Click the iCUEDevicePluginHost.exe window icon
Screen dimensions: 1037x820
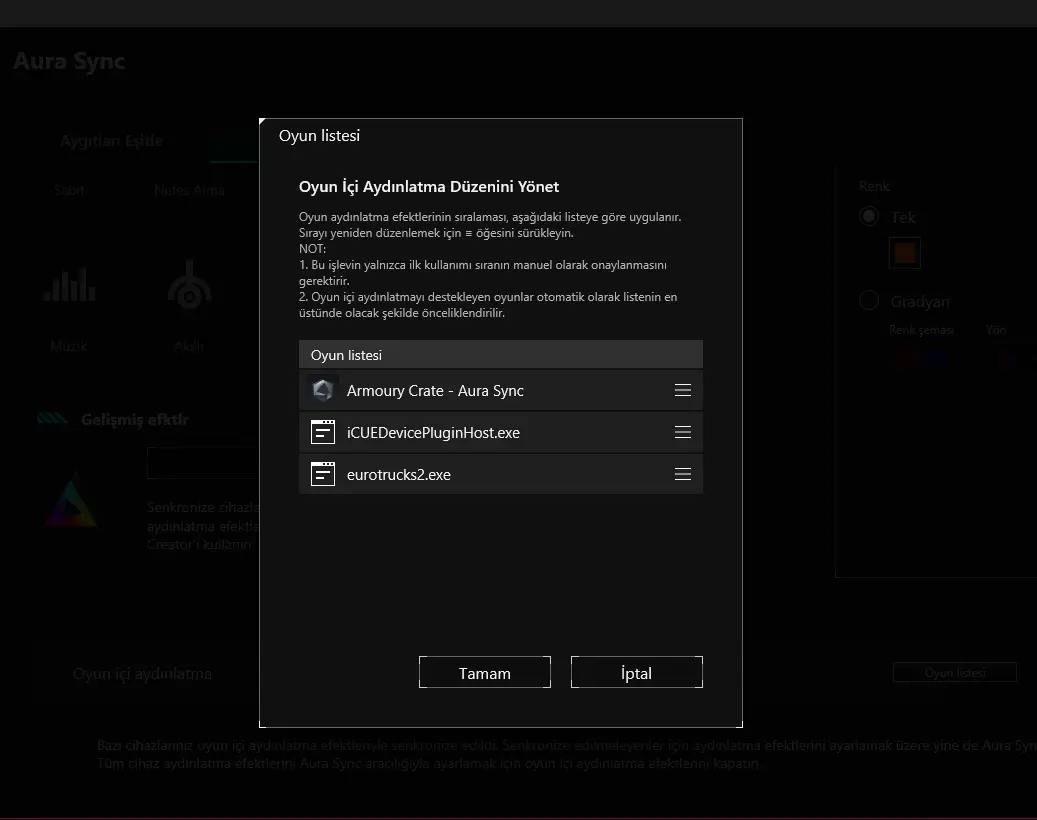tap(323, 432)
